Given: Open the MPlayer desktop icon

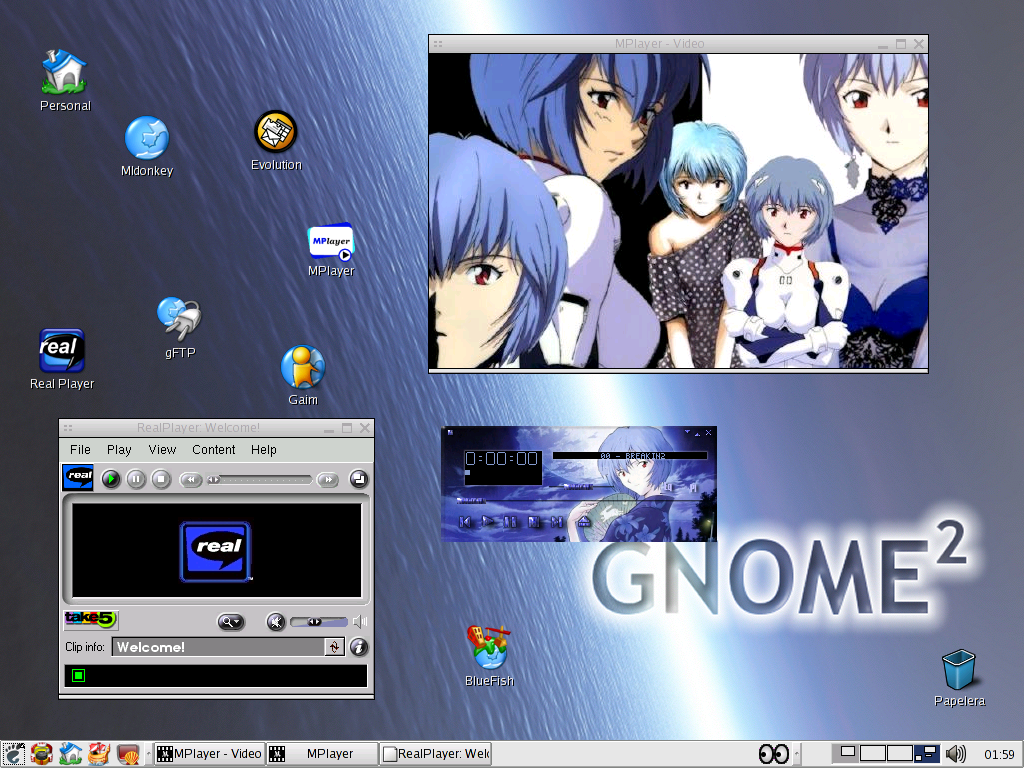Looking at the screenshot, I should tap(331, 250).
